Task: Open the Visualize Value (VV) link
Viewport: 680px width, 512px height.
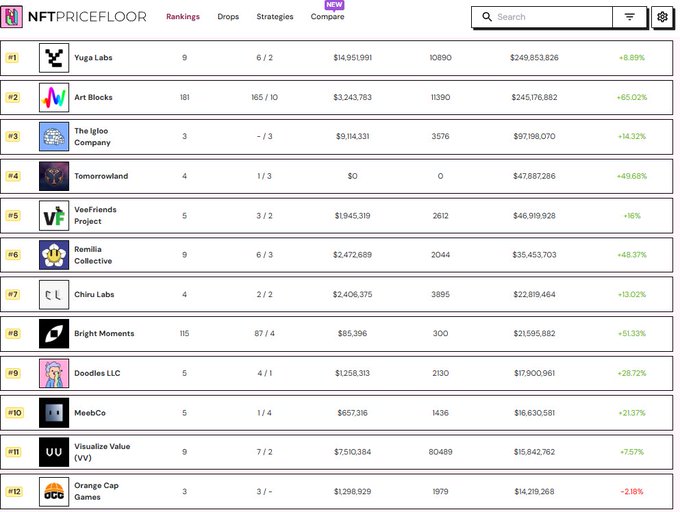Action: (102, 452)
